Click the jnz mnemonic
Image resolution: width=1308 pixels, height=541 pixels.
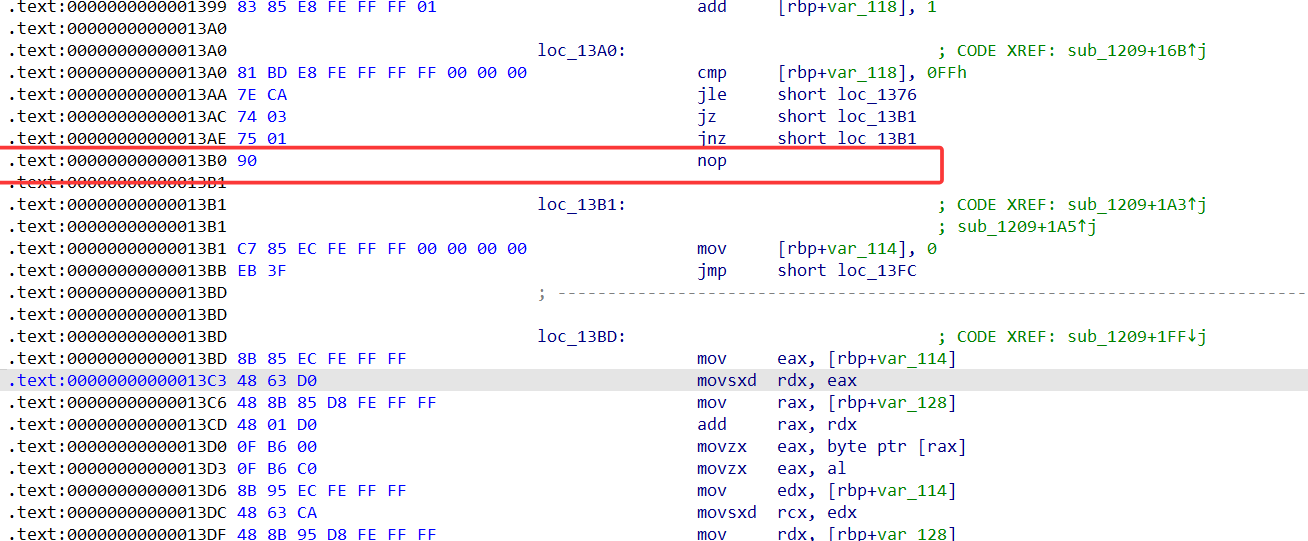point(712,138)
